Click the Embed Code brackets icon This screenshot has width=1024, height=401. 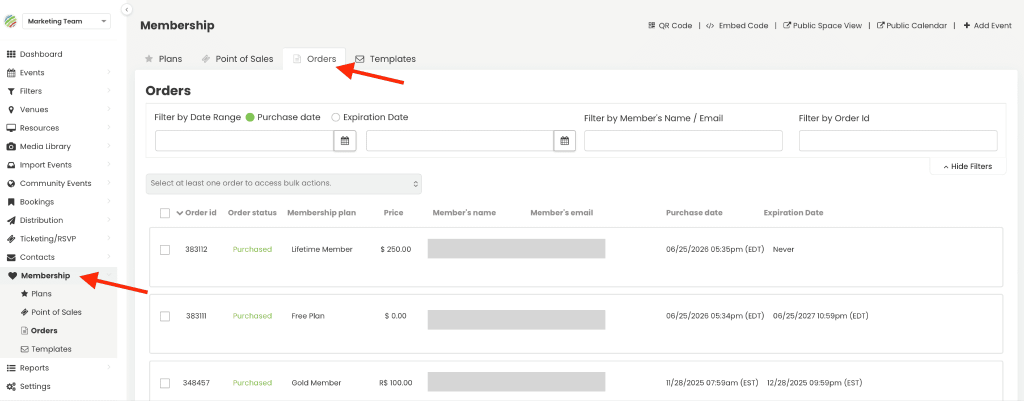click(x=710, y=25)
